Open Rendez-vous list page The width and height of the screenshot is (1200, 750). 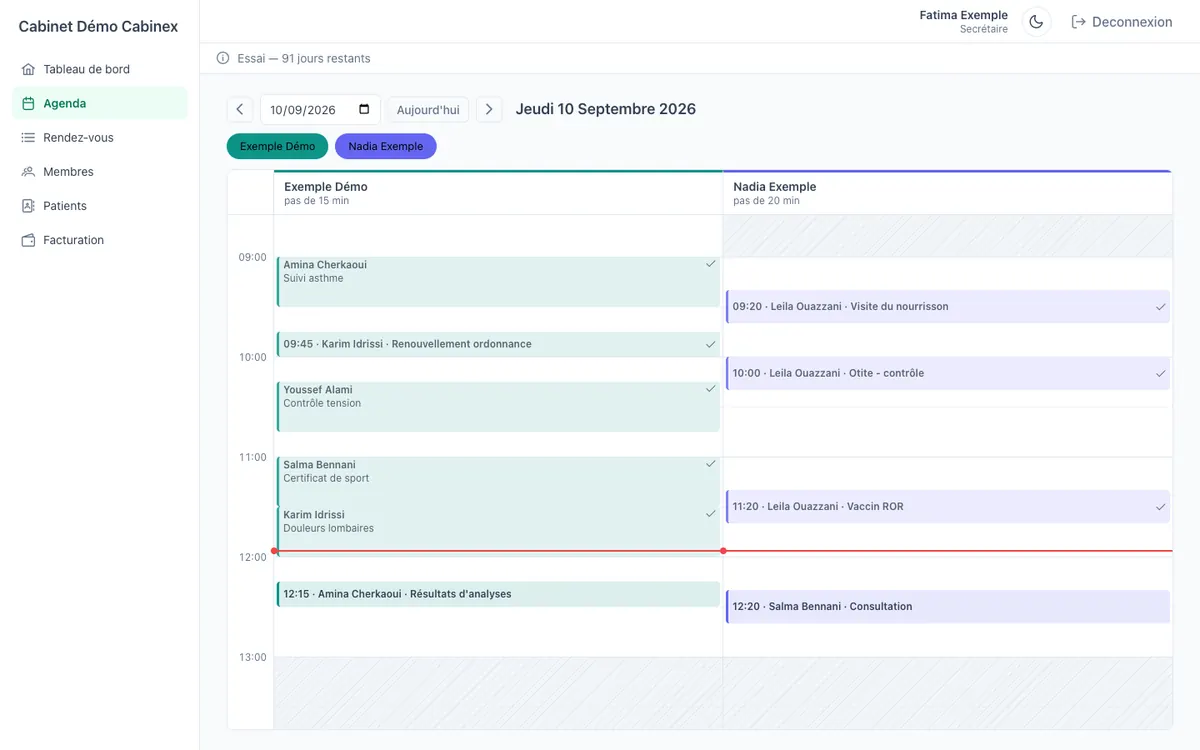pos(100,137)
